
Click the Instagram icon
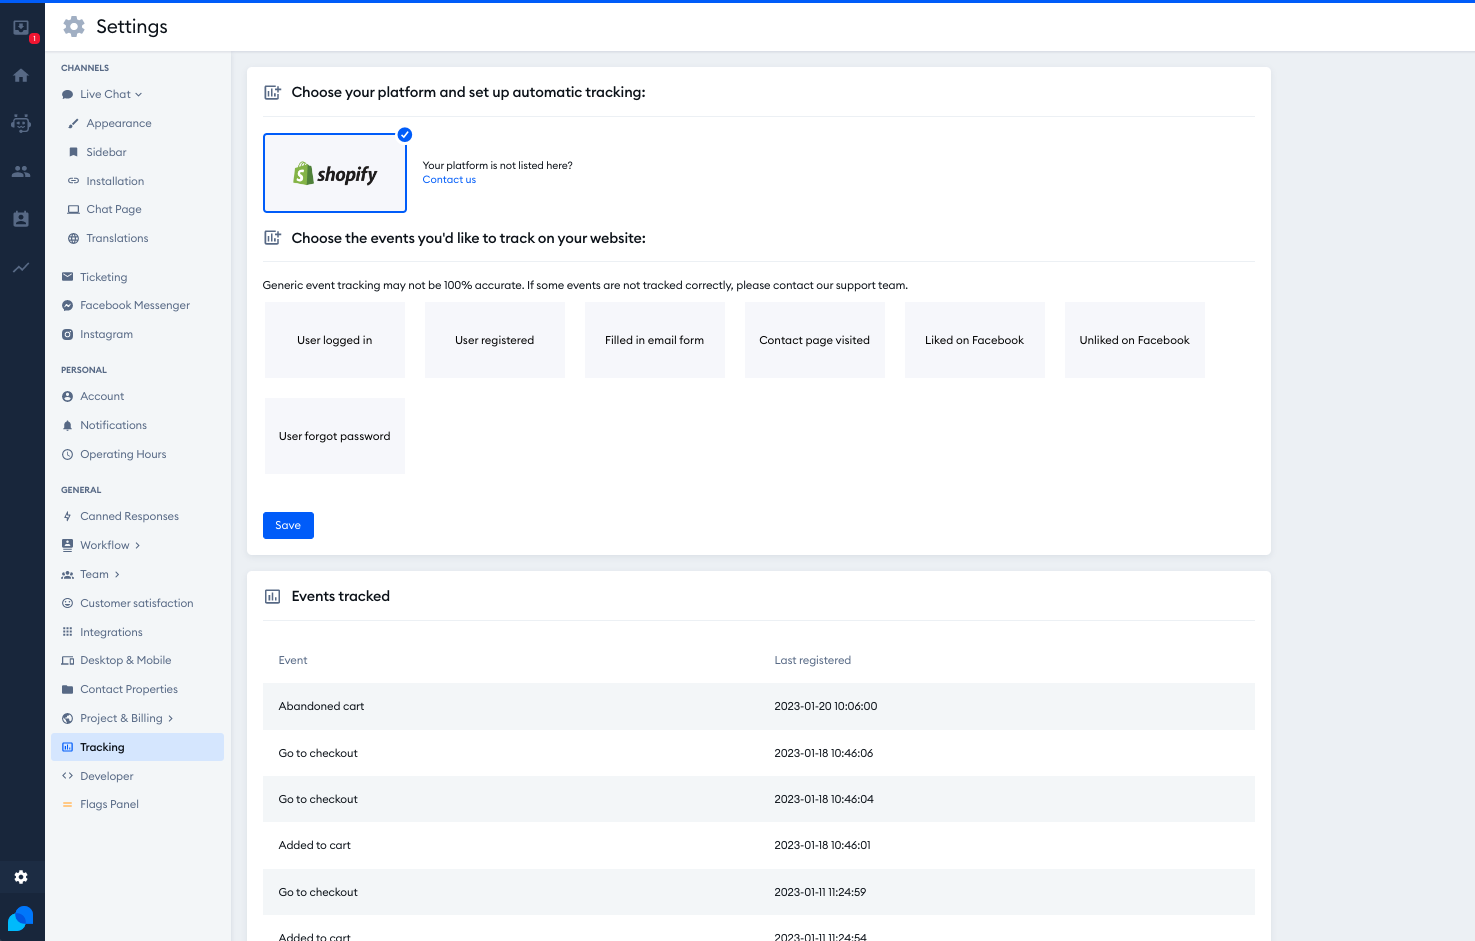[x=67, y=335]
